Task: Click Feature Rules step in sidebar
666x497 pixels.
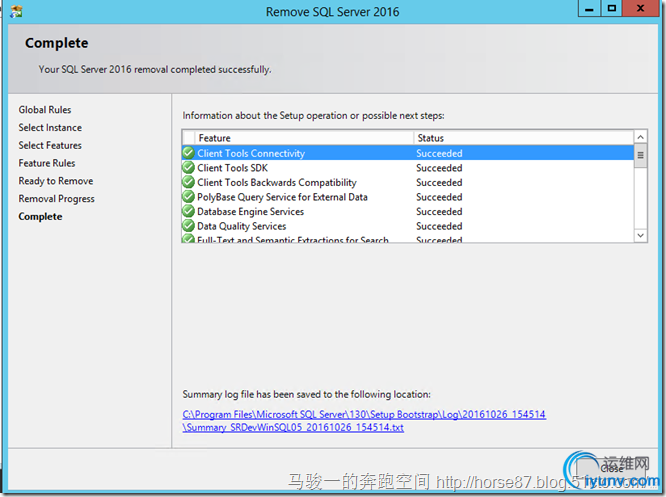Action: click(x=47, y=163)
